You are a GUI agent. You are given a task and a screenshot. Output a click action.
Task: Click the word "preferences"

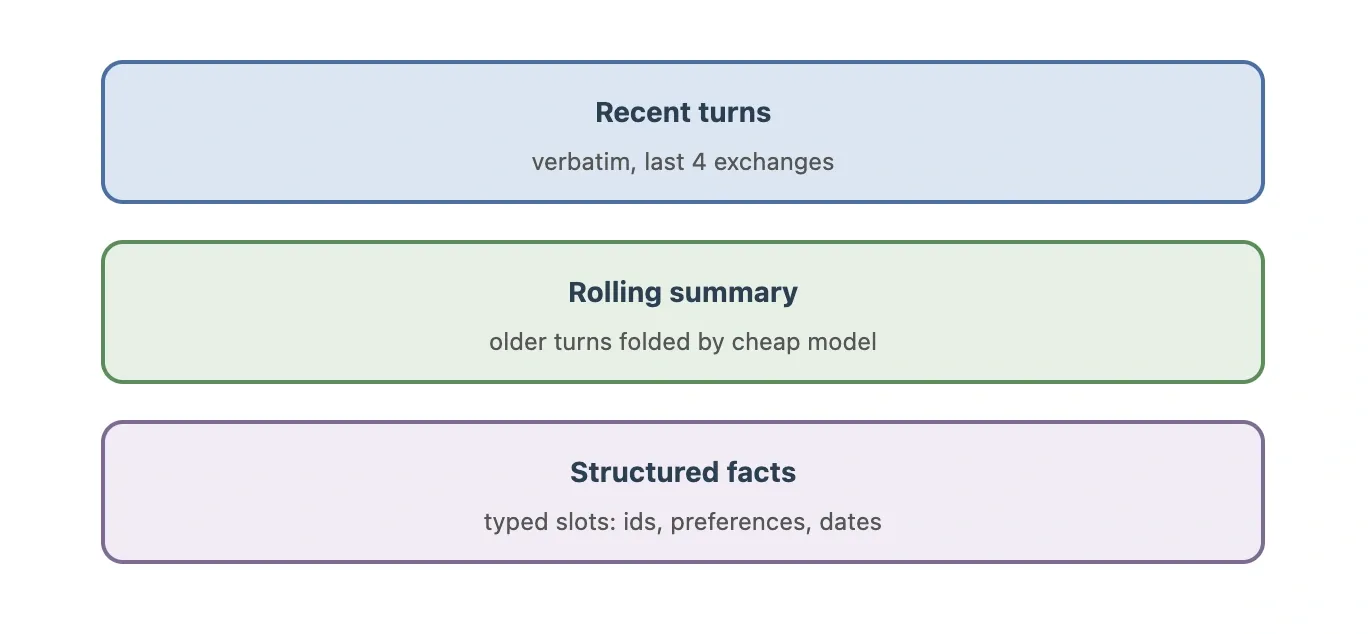click(739, 522)
